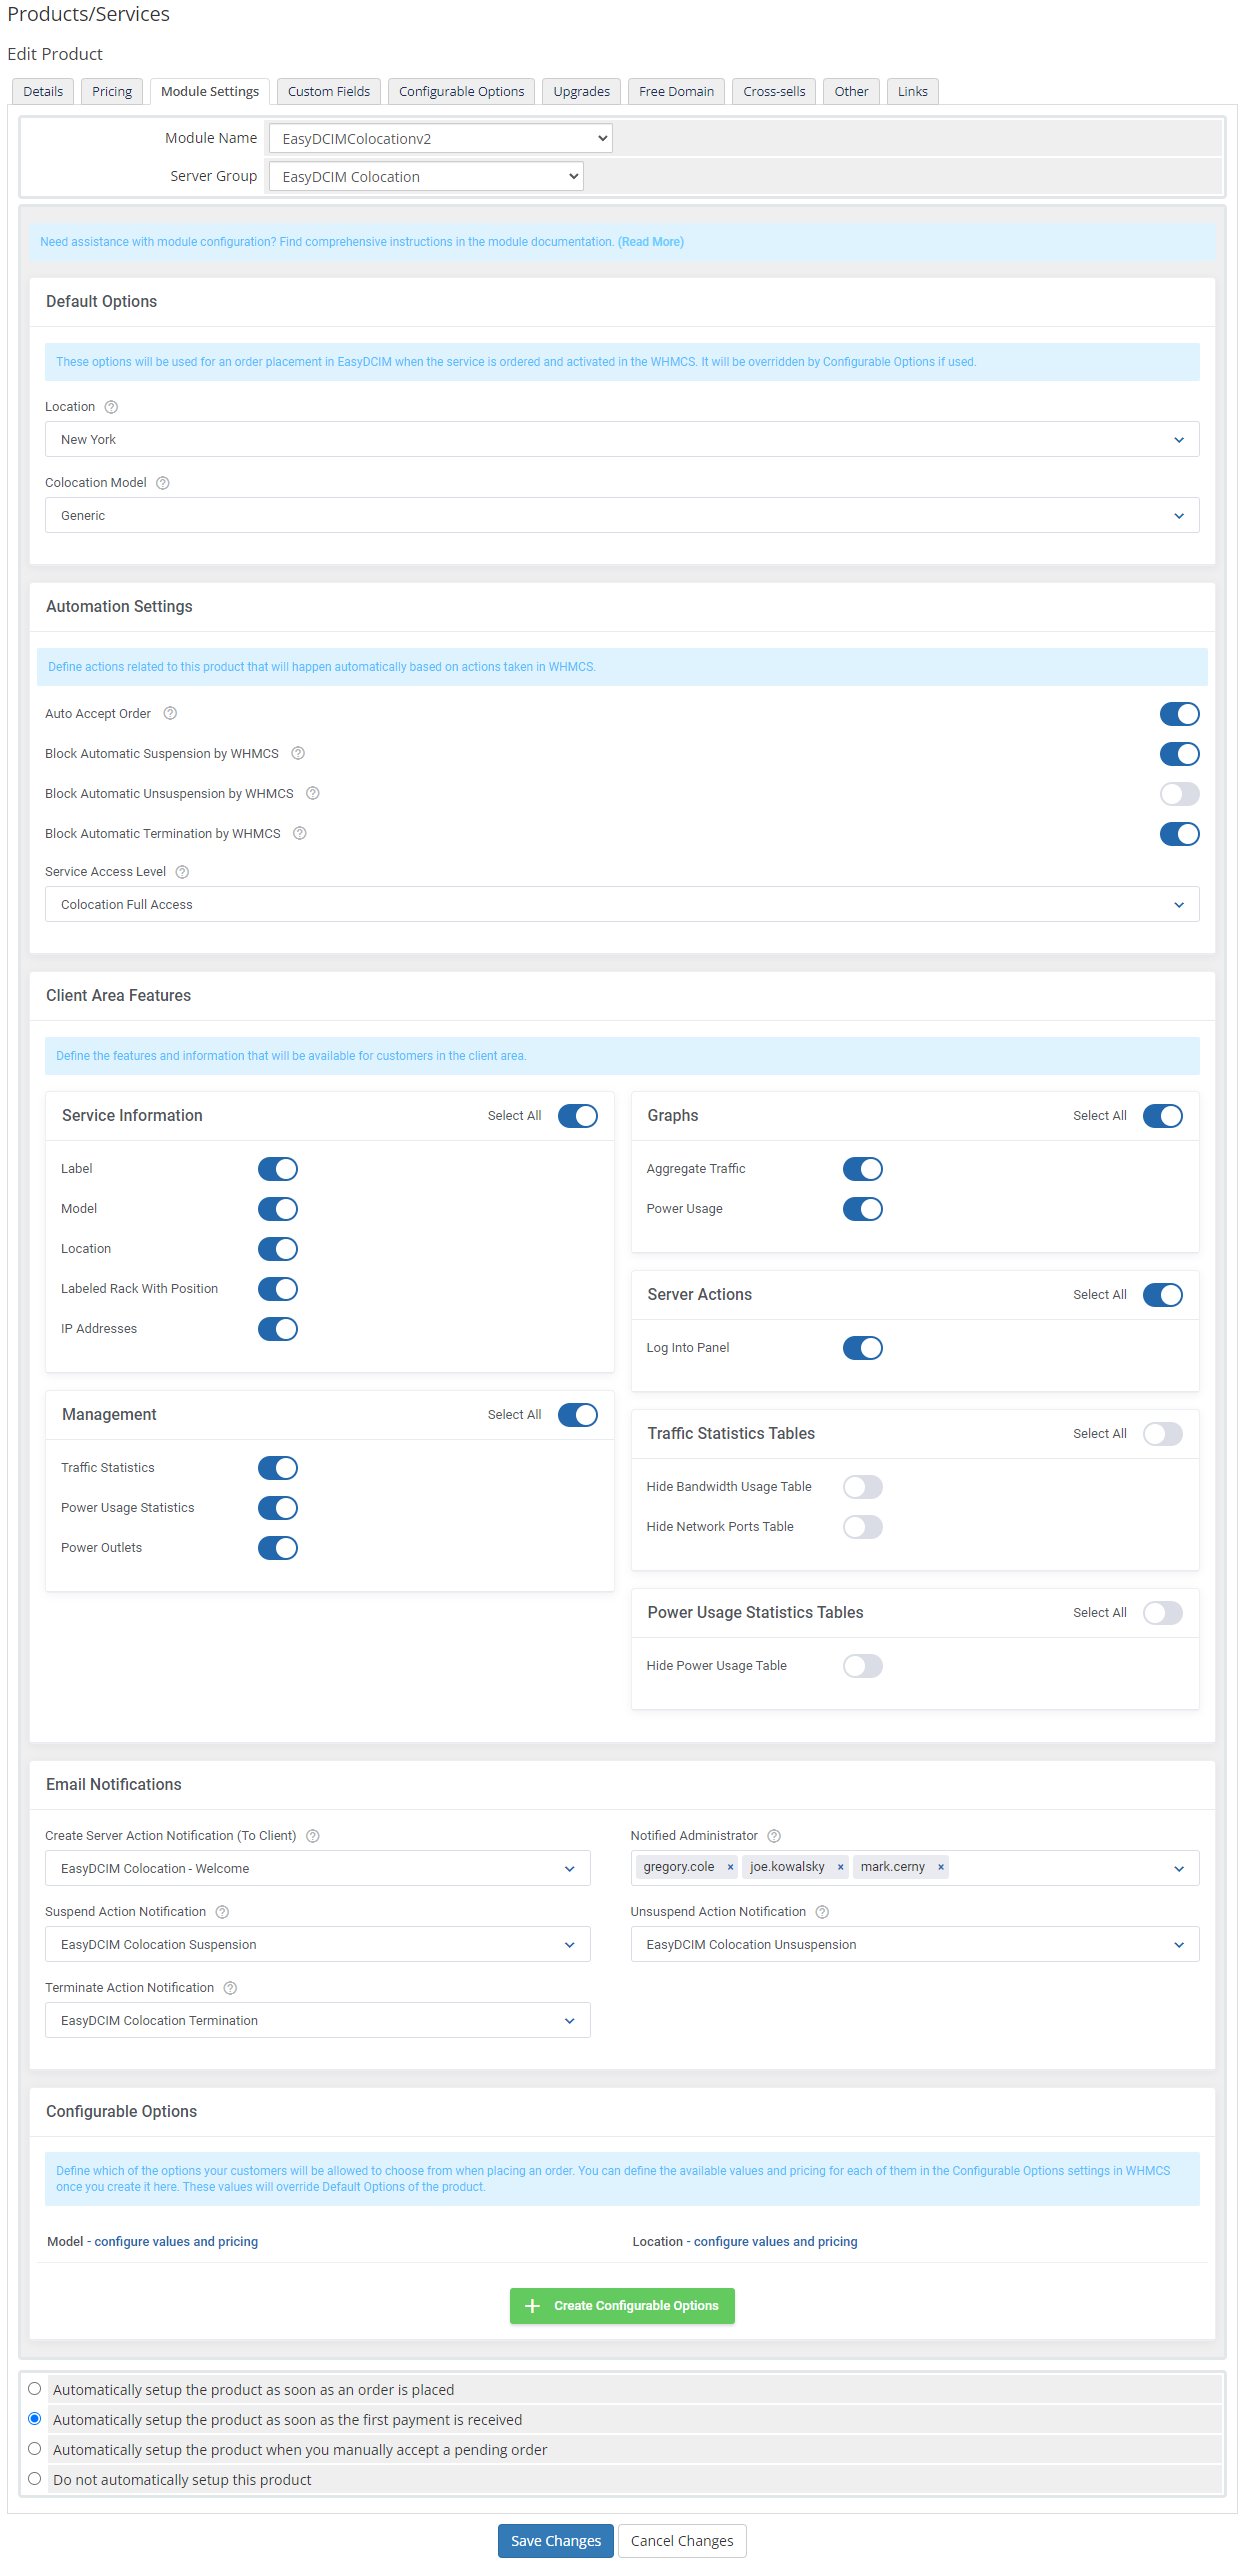Toggle Log Into Panel server action
Image resolution: width=1246 pixels, height=2565 pixels.
pos(862,1348)
